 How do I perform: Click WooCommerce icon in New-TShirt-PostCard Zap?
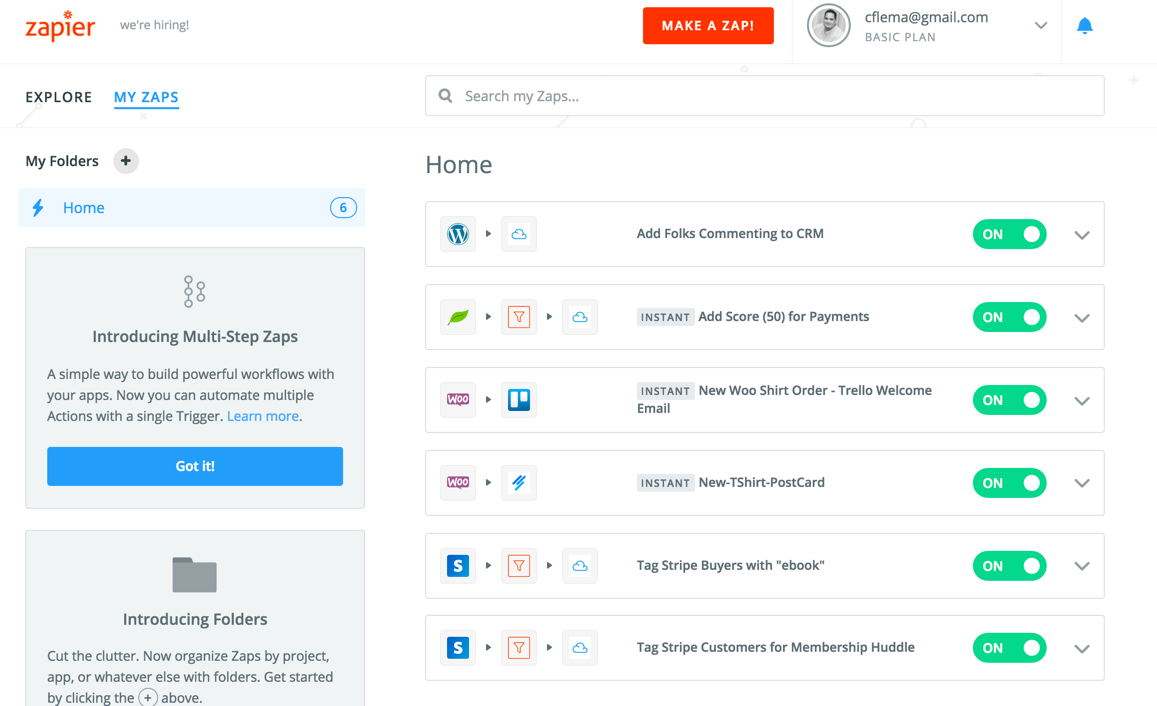(458, 483)
